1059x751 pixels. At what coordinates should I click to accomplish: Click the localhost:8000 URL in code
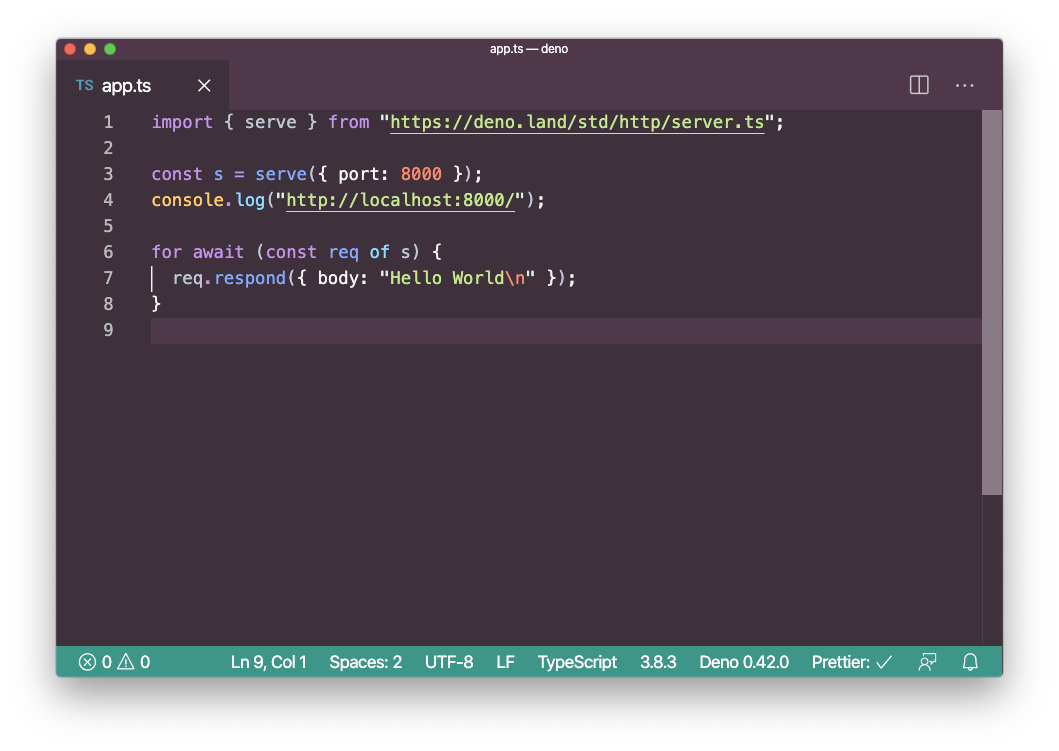[x=401, y=200]
